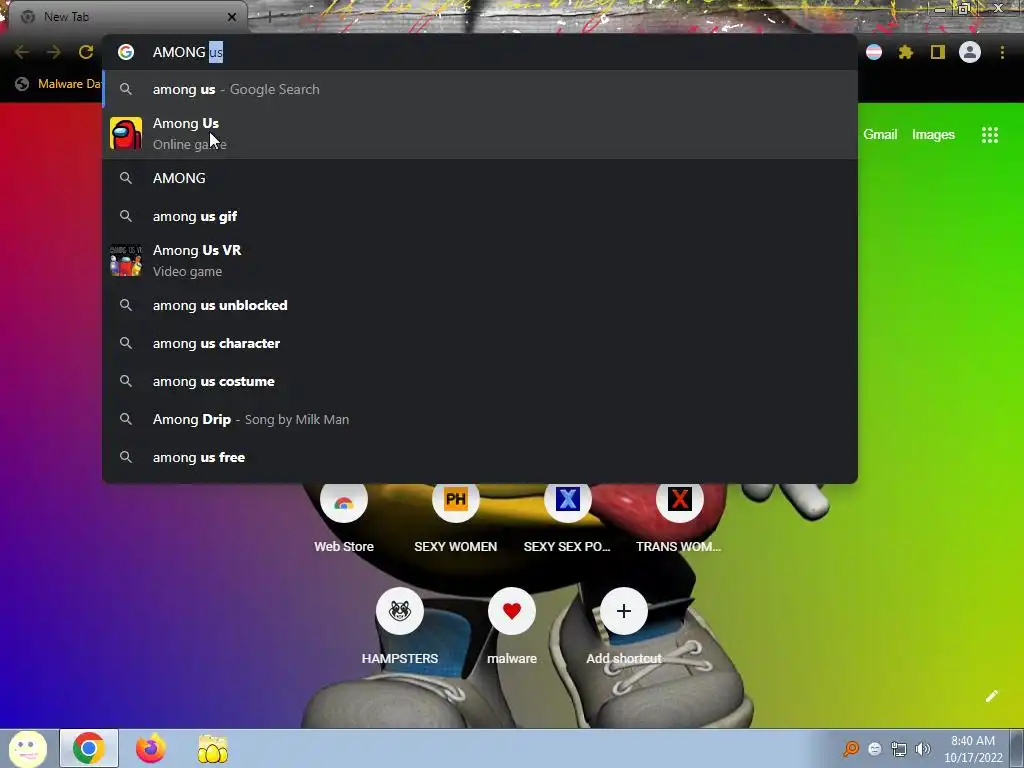Open the striped flag extension icon
The width and height of the screenshot is (1024, 768).
click(874, 52)
